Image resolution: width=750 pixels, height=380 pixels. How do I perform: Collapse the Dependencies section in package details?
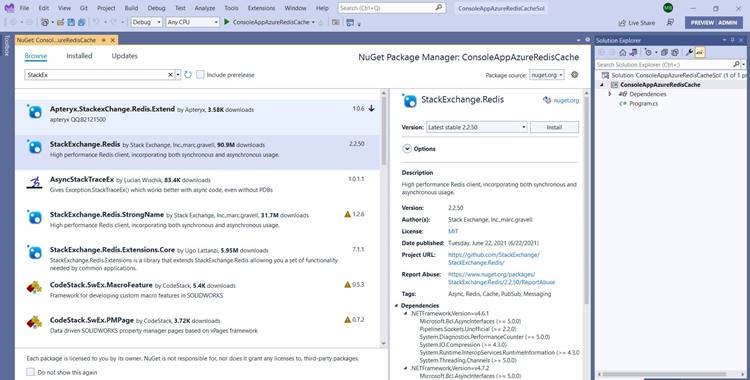[397, 305]
